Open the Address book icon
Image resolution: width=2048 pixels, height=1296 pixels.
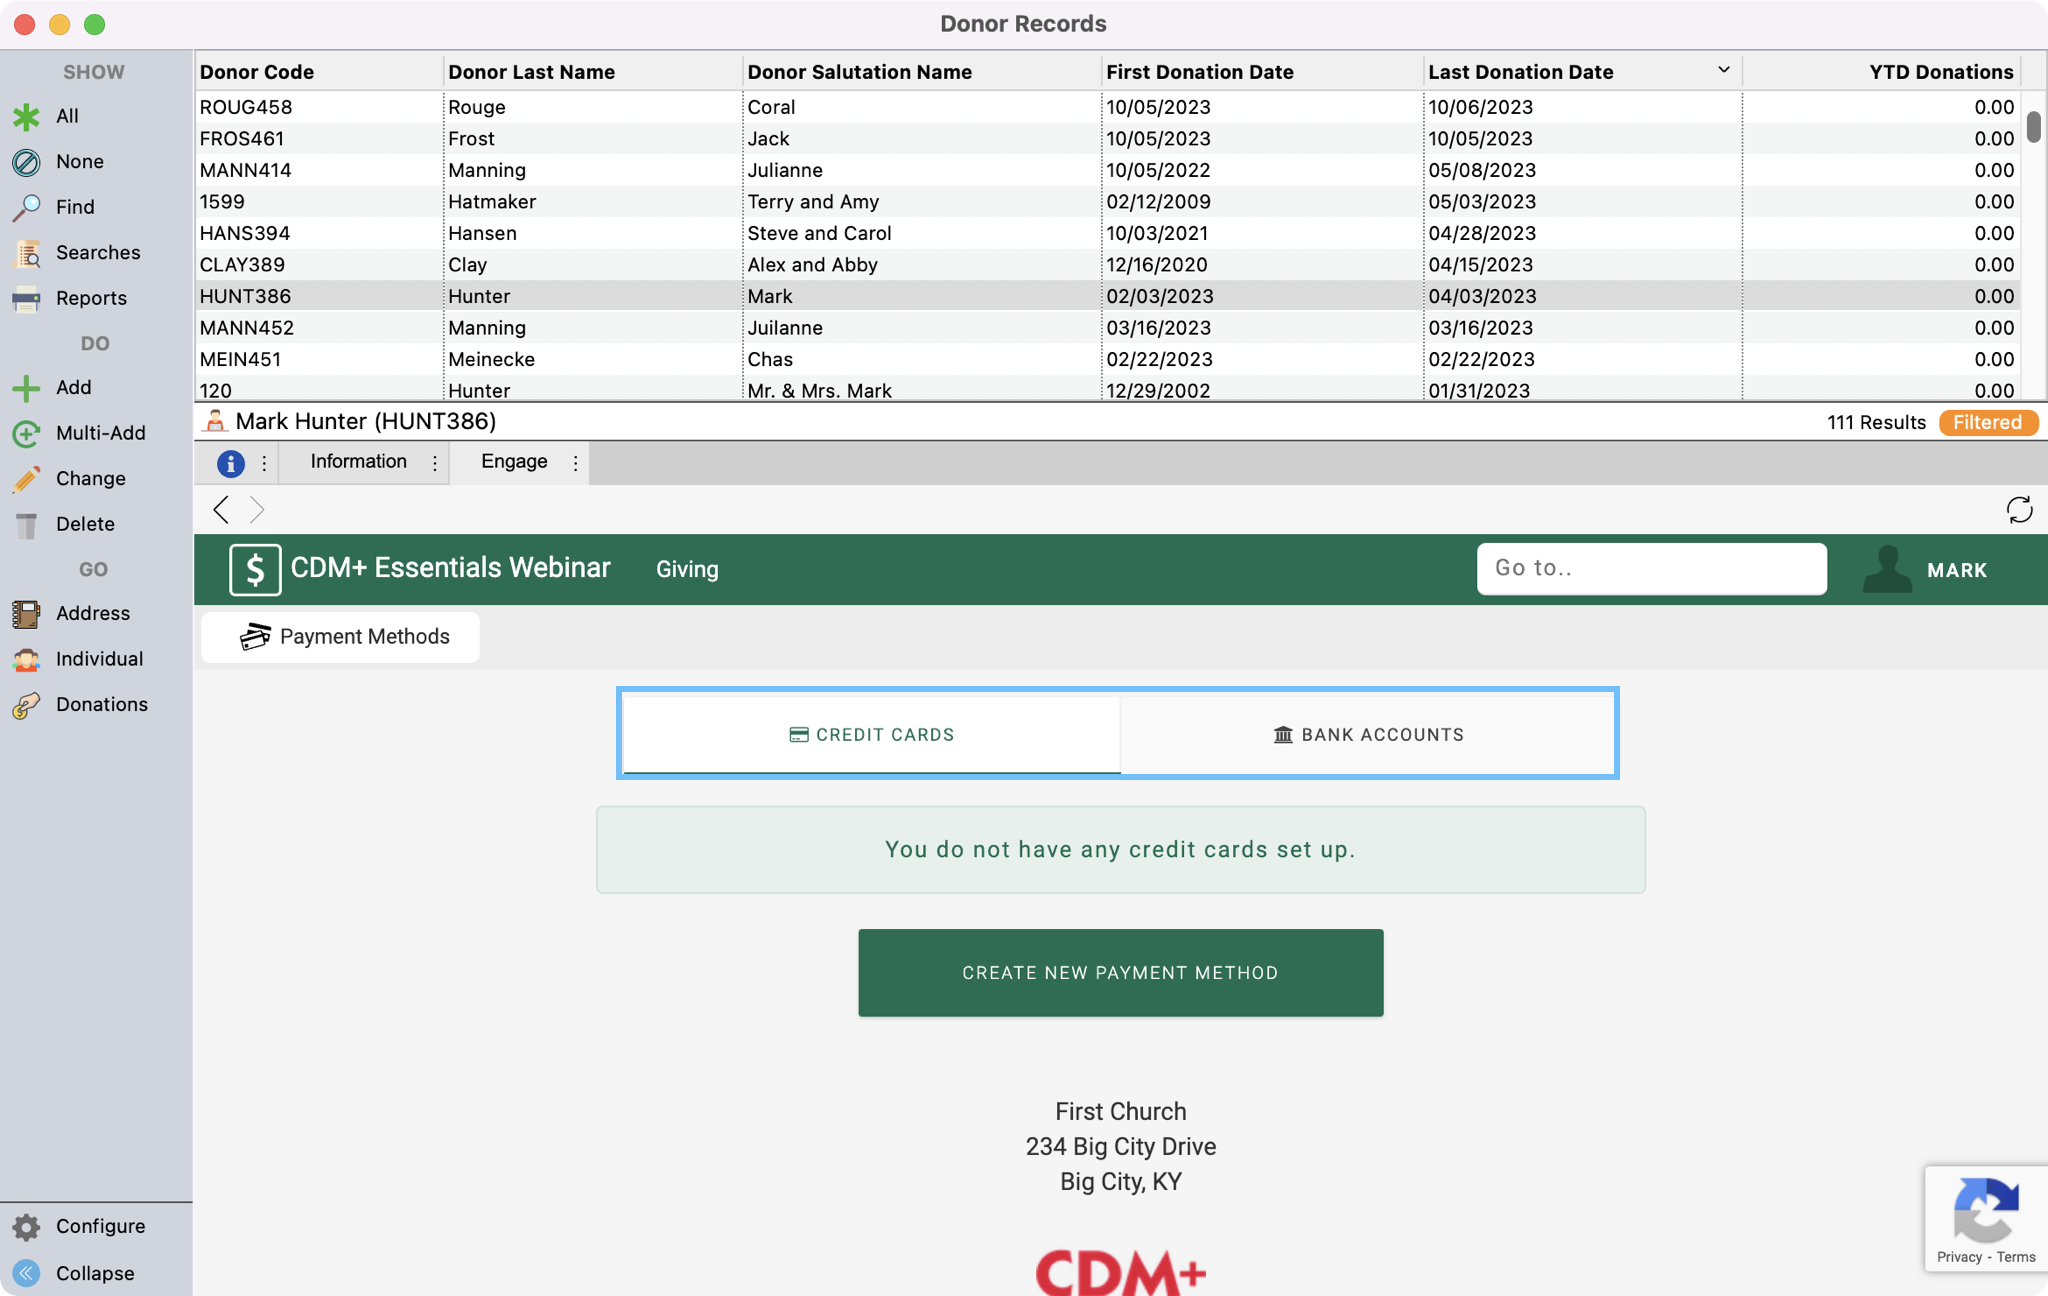click(26, 613)
